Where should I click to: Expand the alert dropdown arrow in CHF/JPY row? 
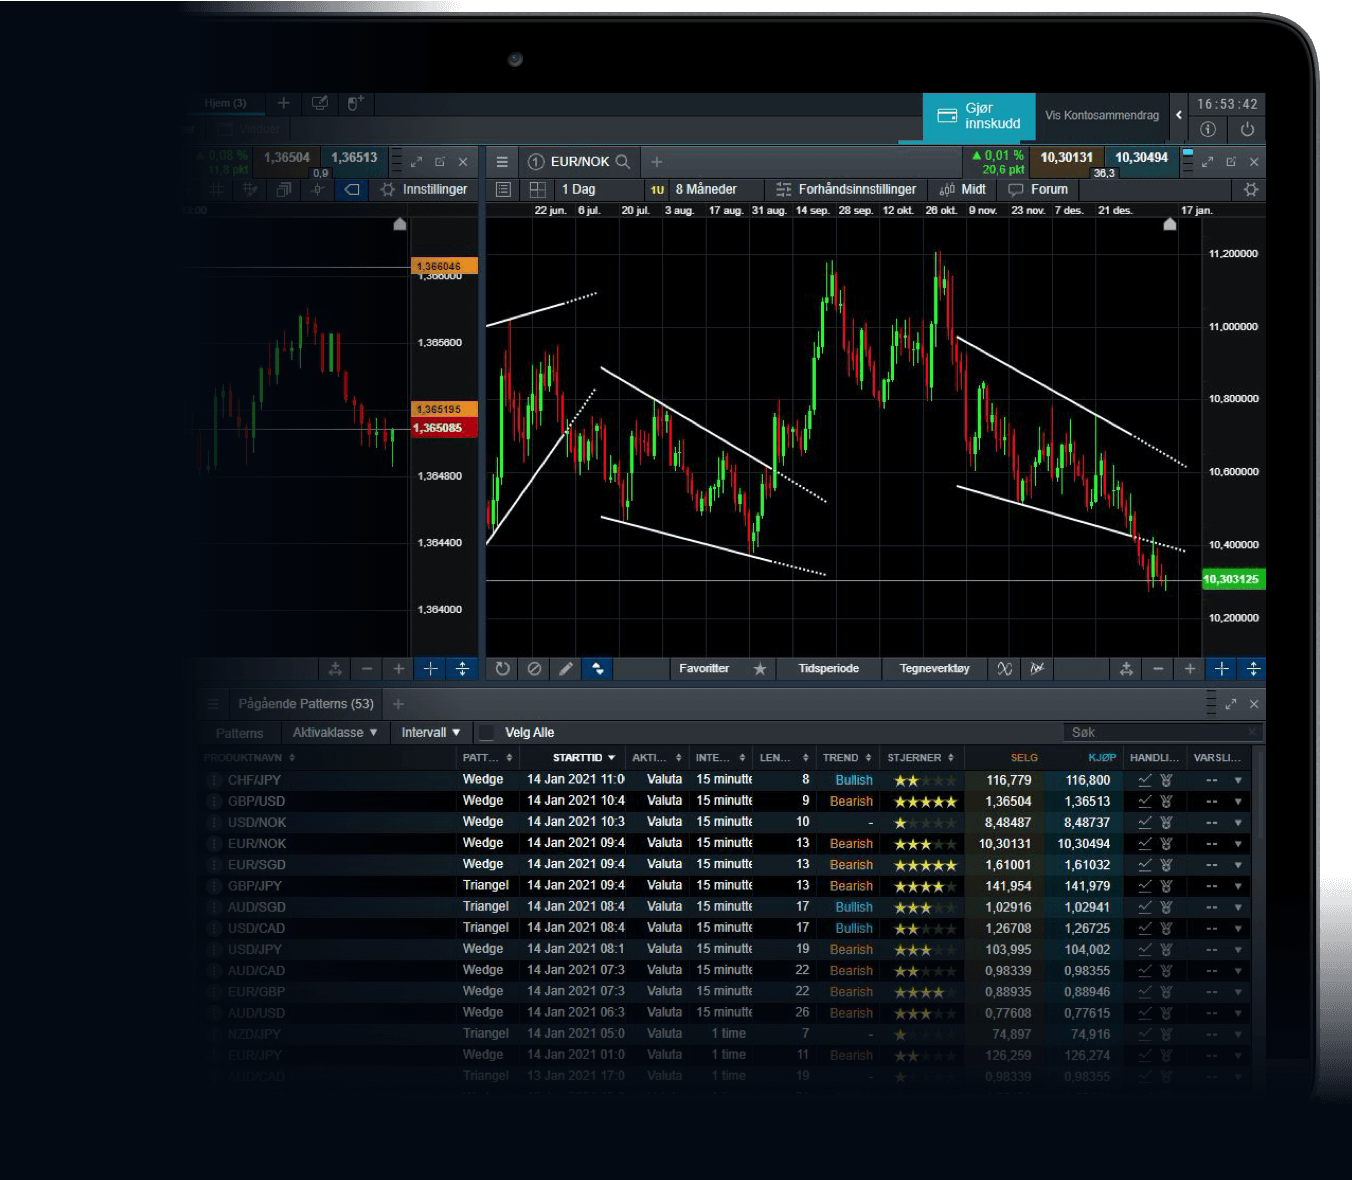1238,780
